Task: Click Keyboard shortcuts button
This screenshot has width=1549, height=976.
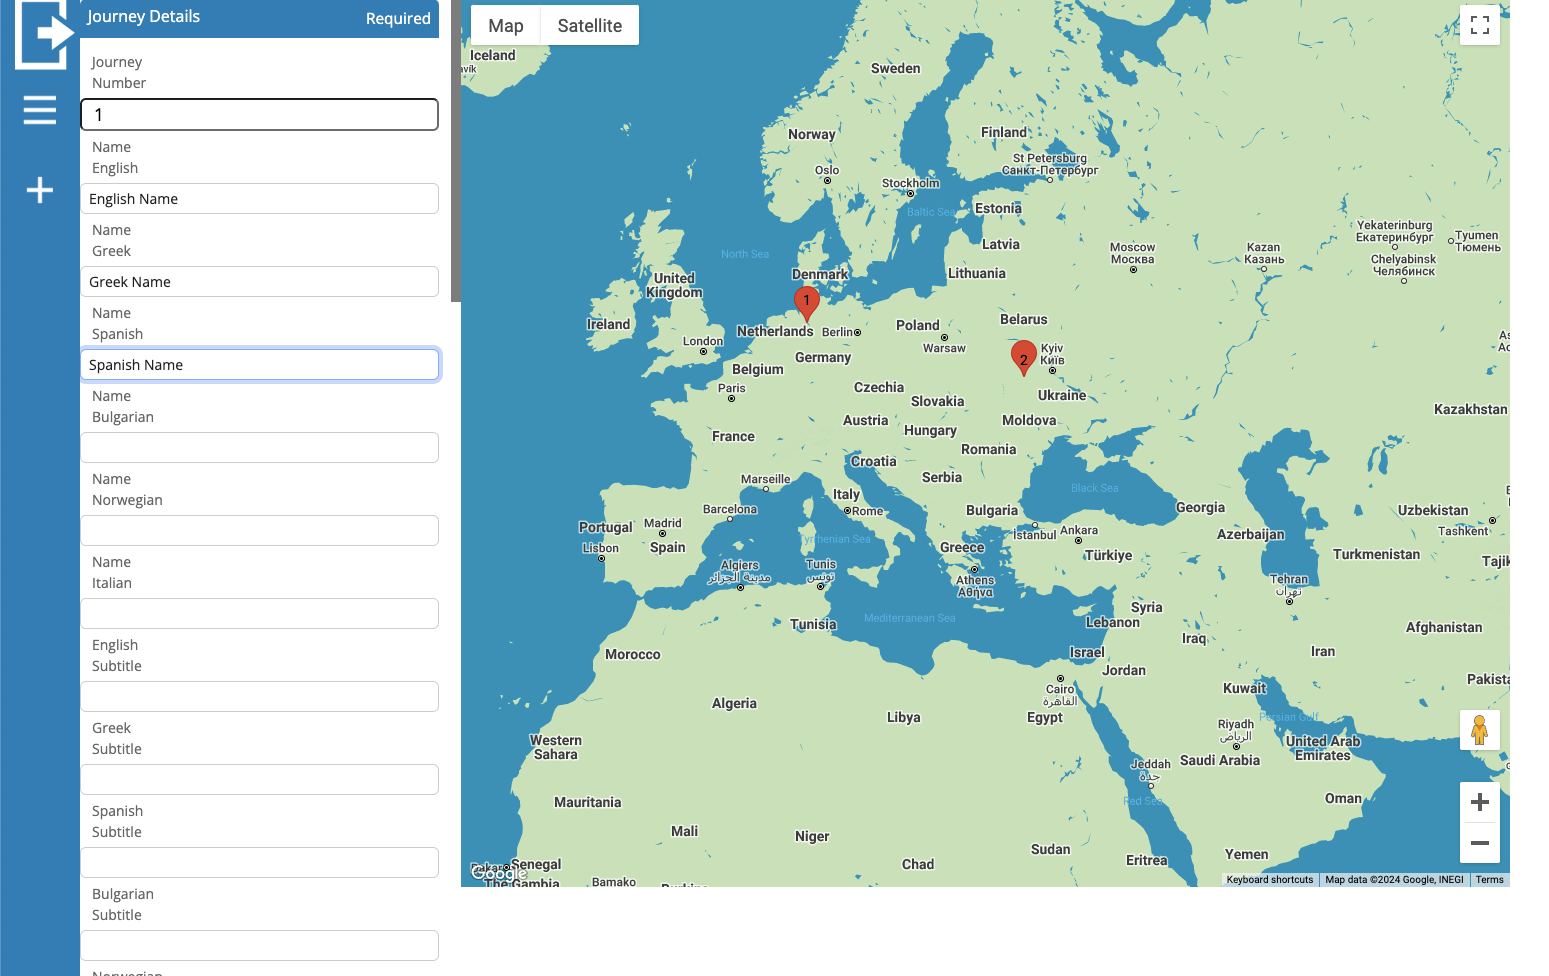Action: point(1269,880)
